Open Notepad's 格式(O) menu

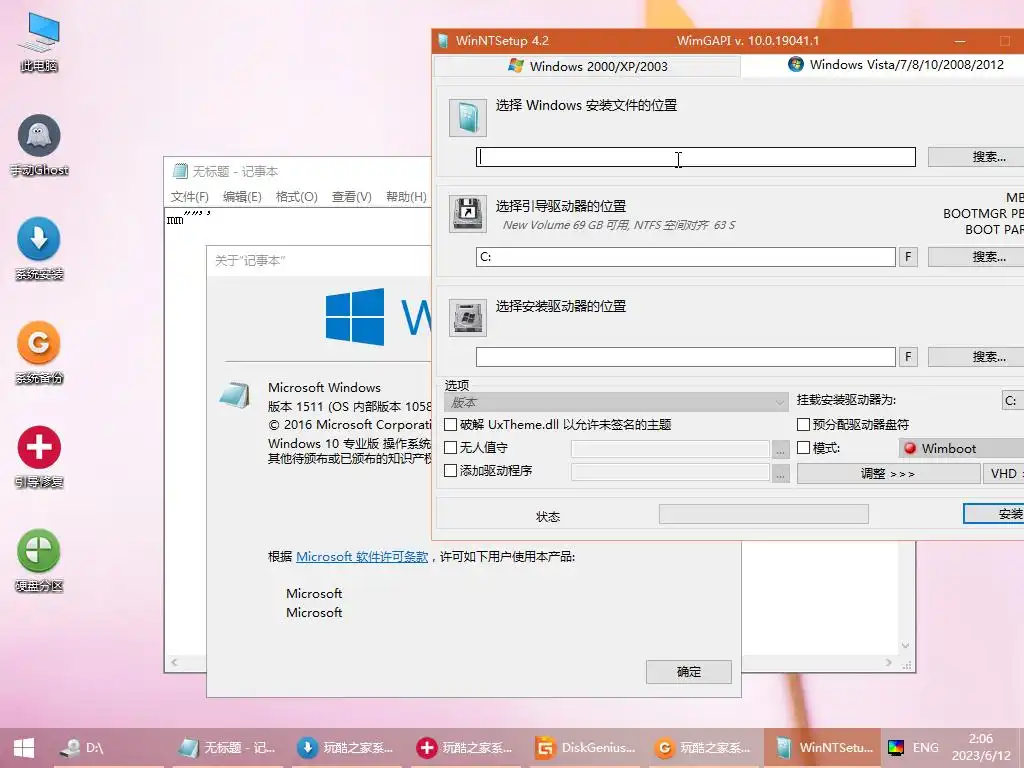[296, 197]
